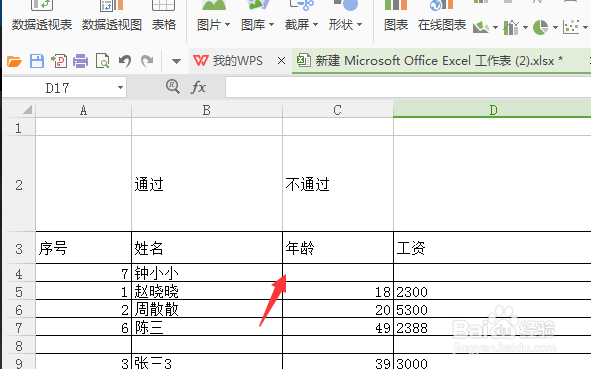Click the magnifier icon beside fx
The width and height of the screenshot is (591, 369).
(x=173, y=87)
